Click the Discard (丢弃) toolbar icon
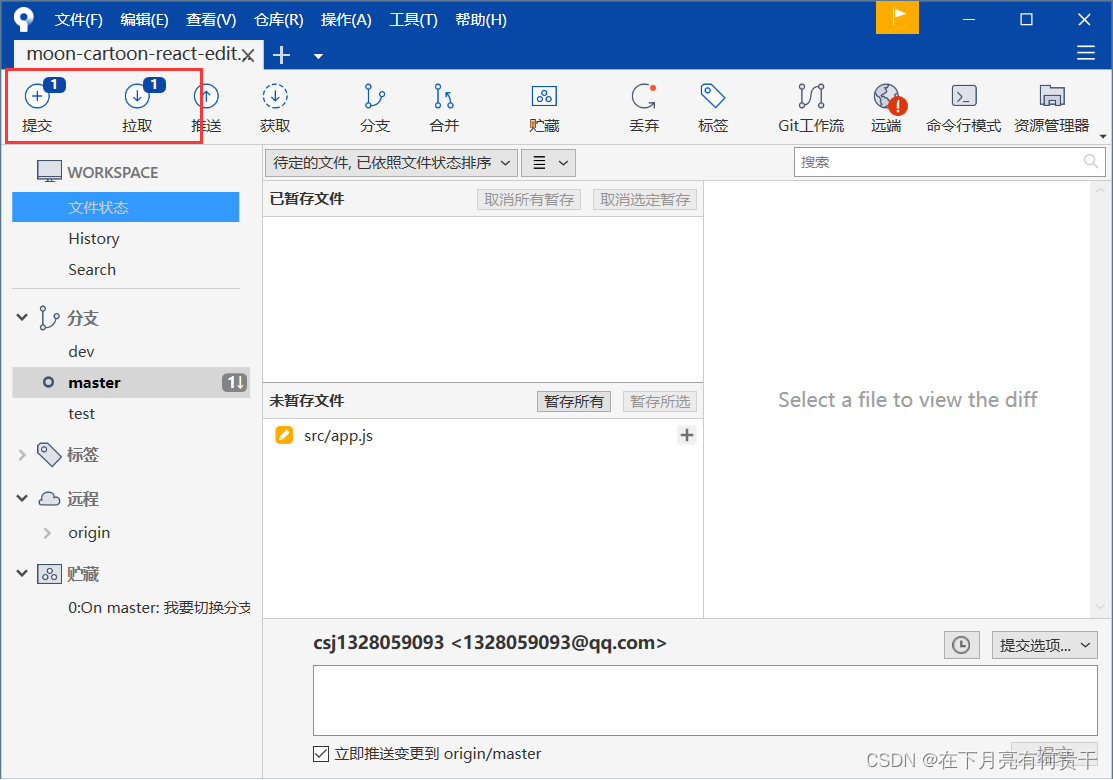This screenshot has height=780, width=1113. (x=644, y=106)
